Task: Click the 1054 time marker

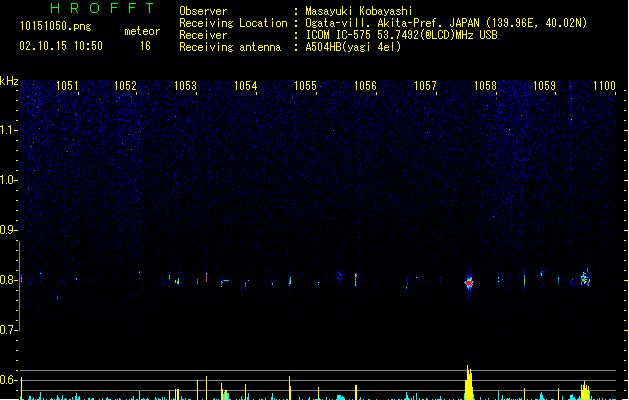Action: click(x=245, y=86)
